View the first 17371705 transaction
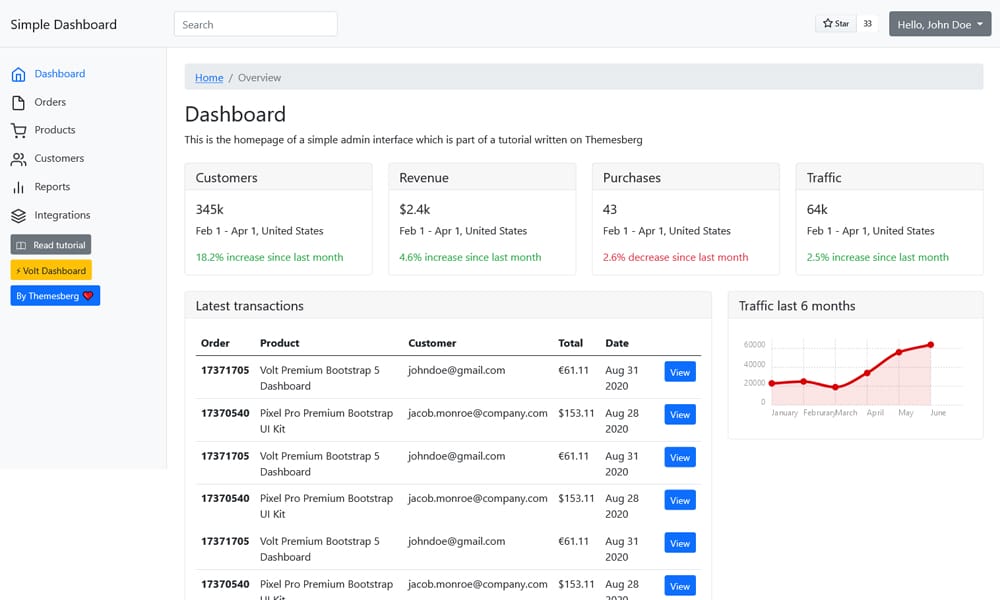The height and width of the screenshot is (600, 1000). pos(679,371)
